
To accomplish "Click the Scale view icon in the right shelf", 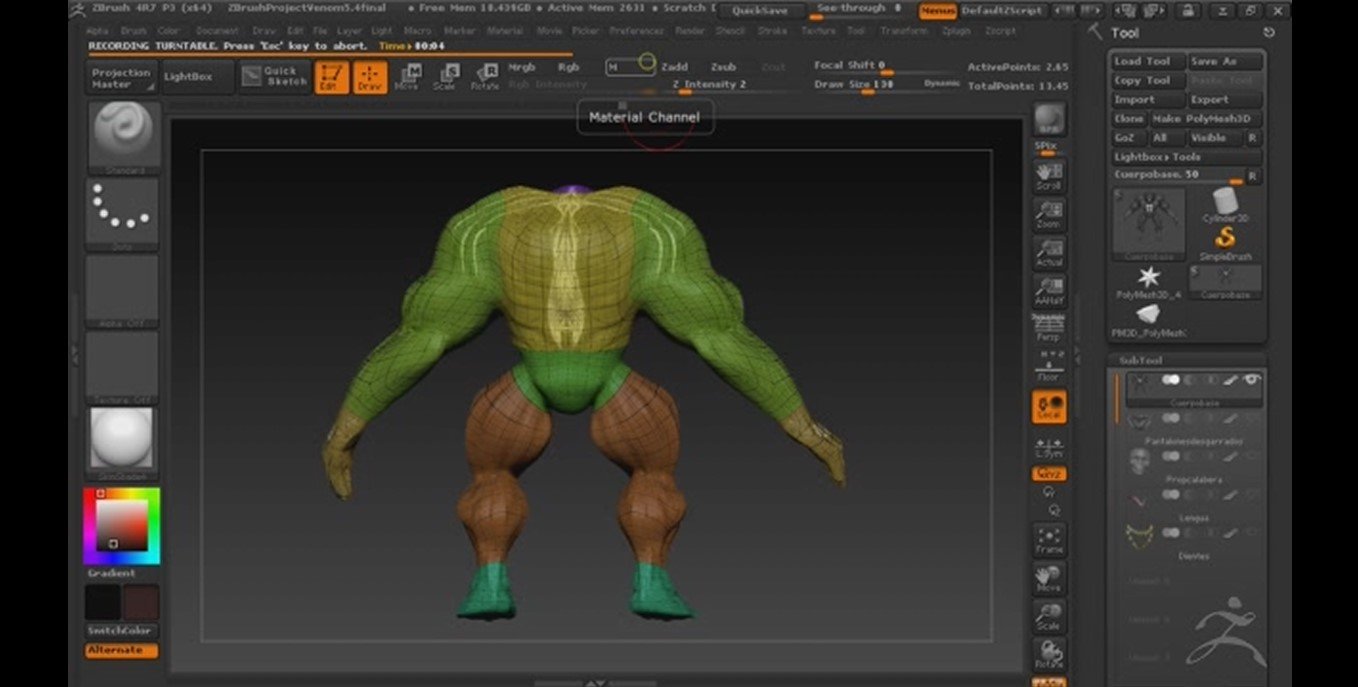I will [x=1048, y=616].
